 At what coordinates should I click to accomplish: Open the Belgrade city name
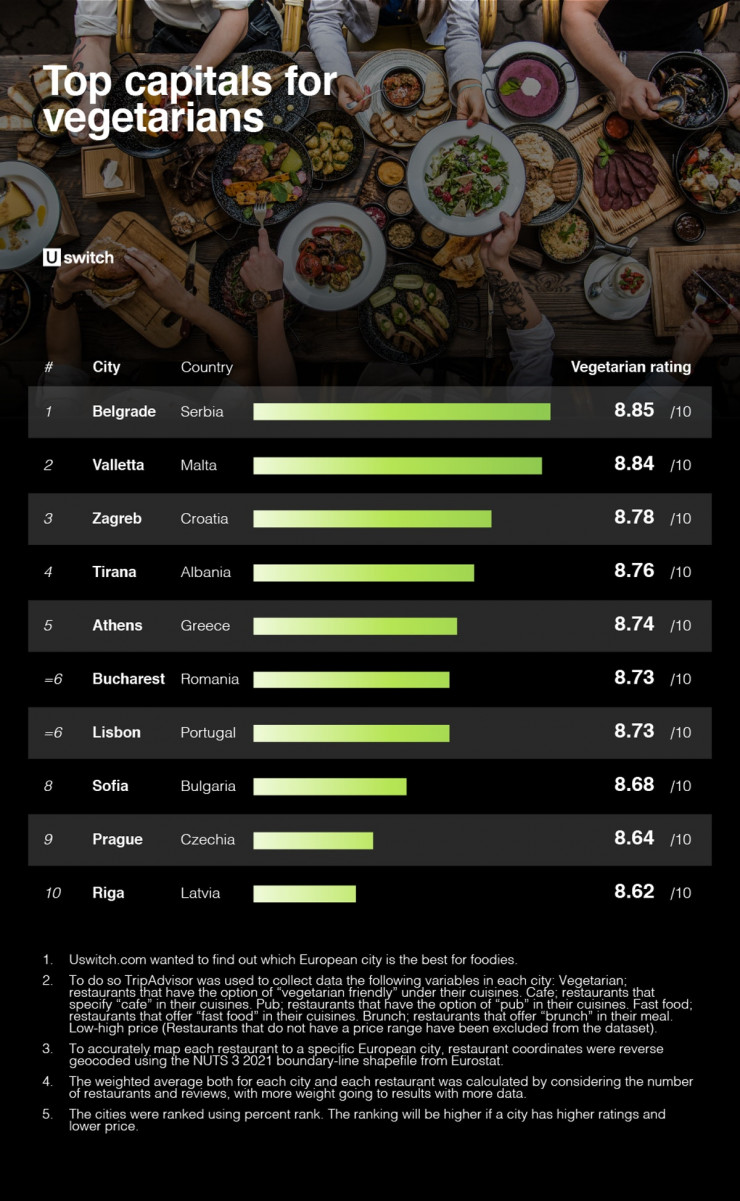click(124, 412)
